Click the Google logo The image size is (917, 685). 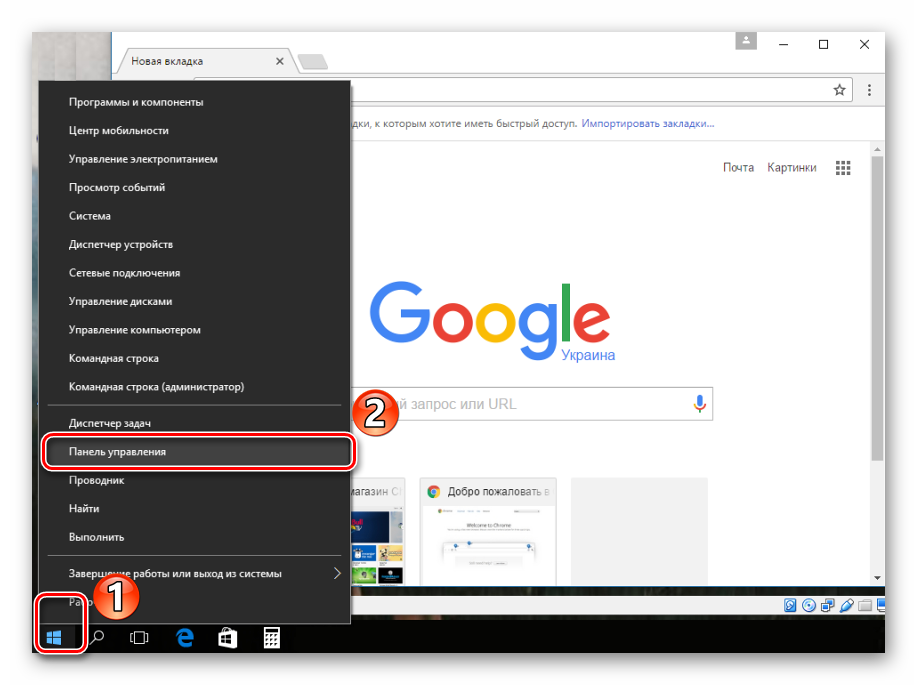490,321
